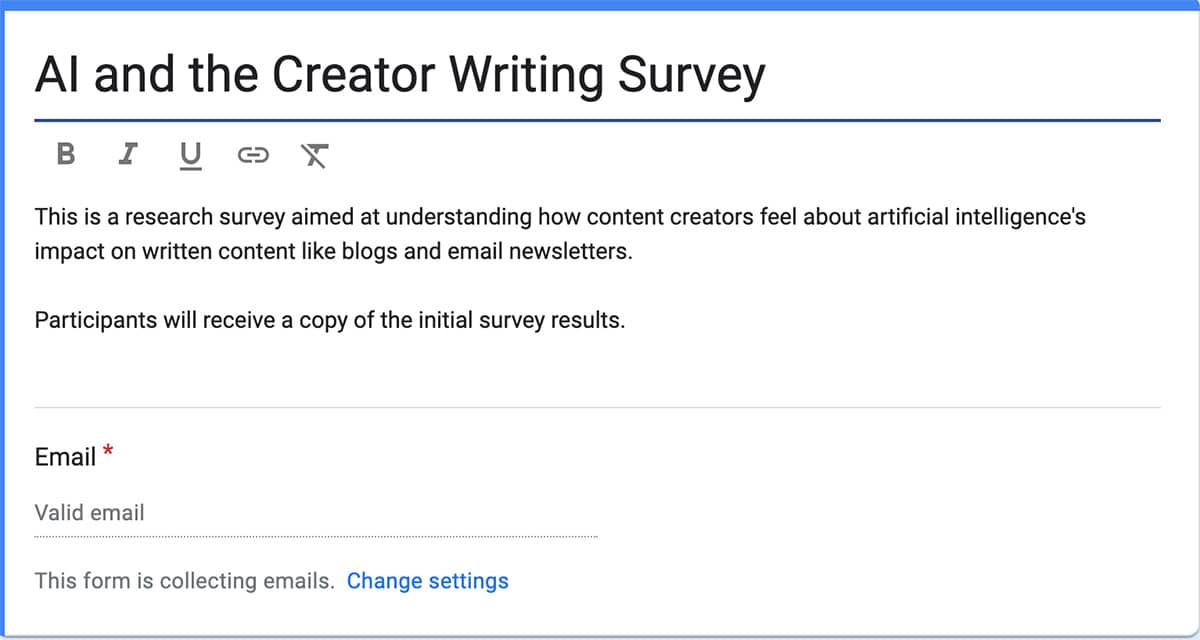1200x640 pixels.
Task: Open the 'Change settings' link
Action: (x=427, y=581)
